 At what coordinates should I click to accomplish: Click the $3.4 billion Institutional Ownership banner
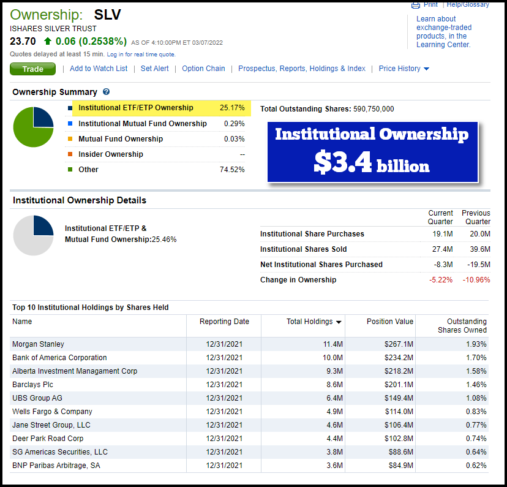coord(373,152)
